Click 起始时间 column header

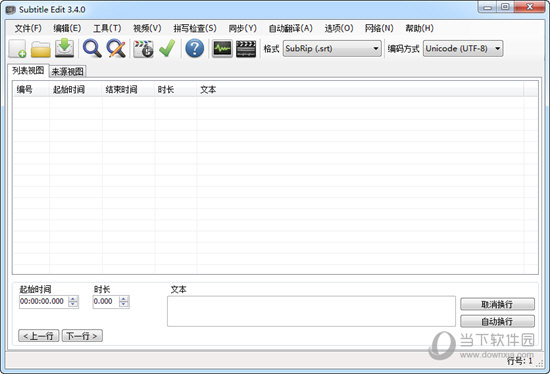point(76,90)
